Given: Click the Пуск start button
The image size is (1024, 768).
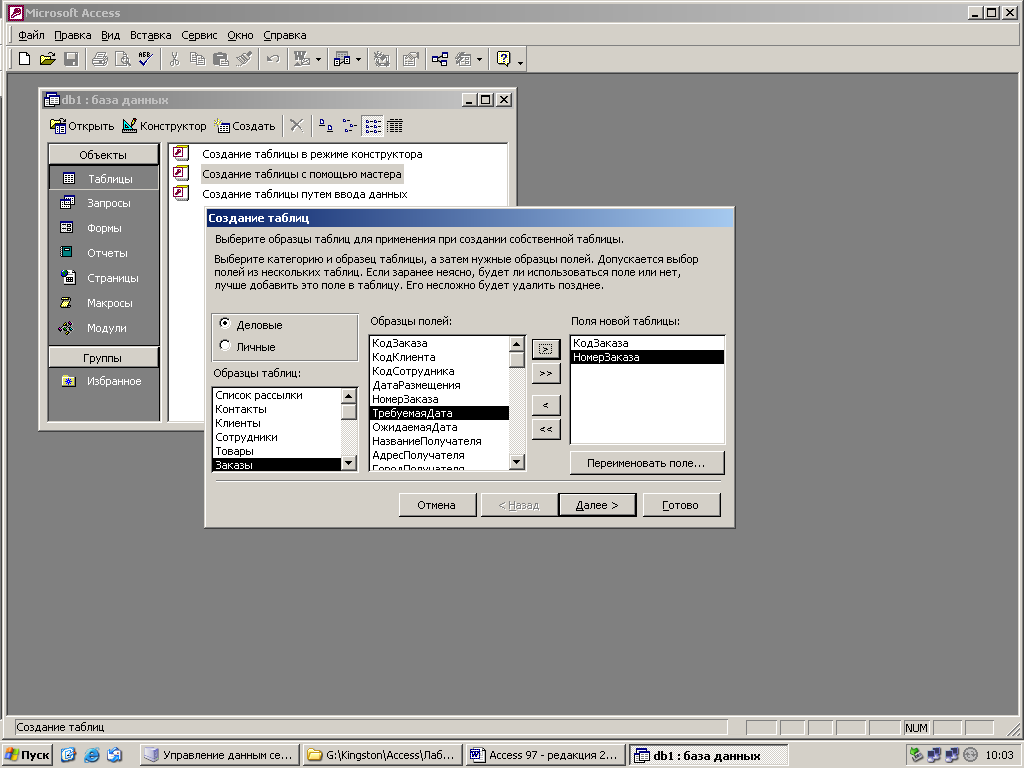Looking at the screenshot, I should (x=27, y=755).
